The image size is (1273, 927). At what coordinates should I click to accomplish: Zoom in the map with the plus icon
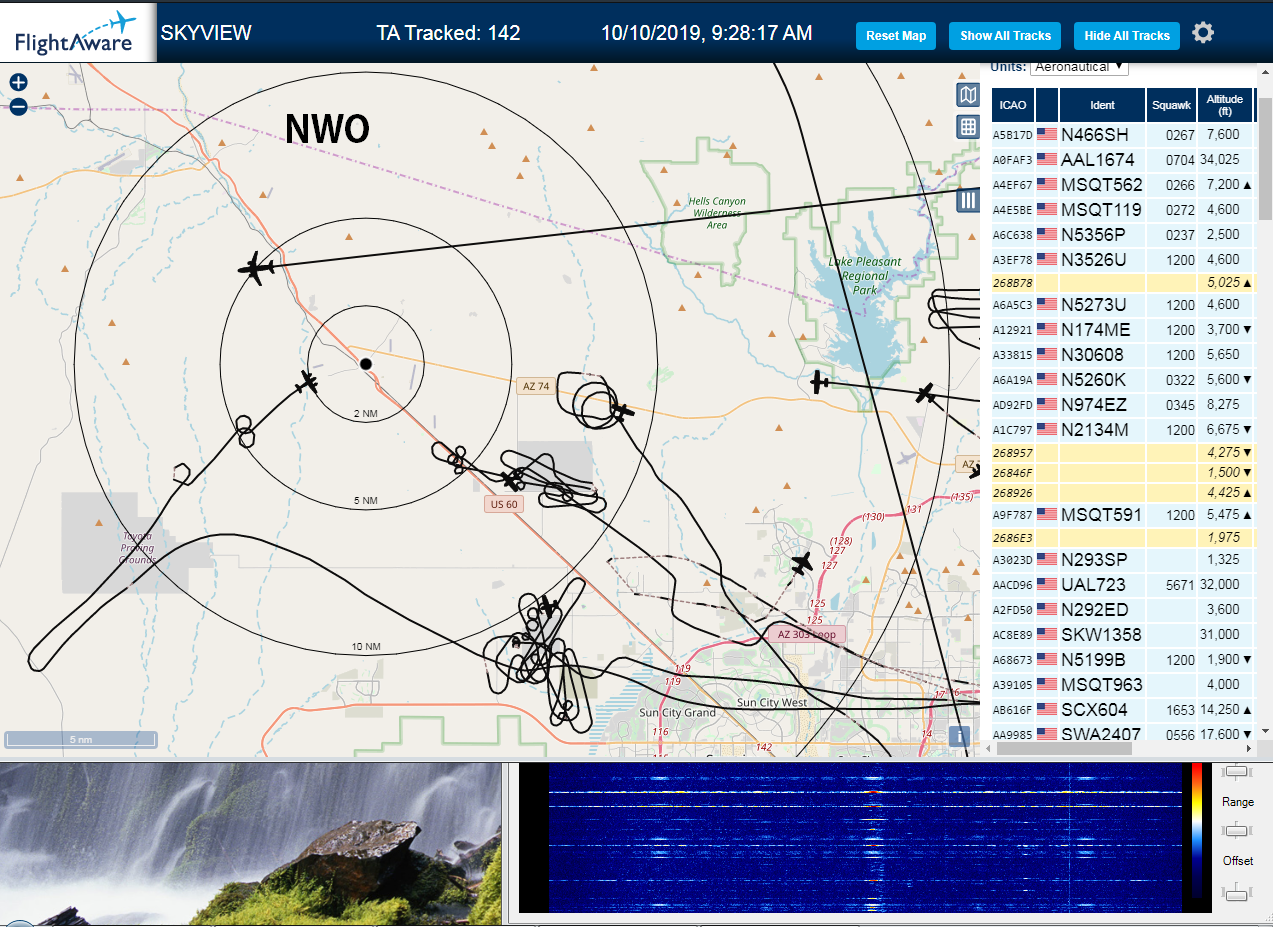(x=18, y=83)
